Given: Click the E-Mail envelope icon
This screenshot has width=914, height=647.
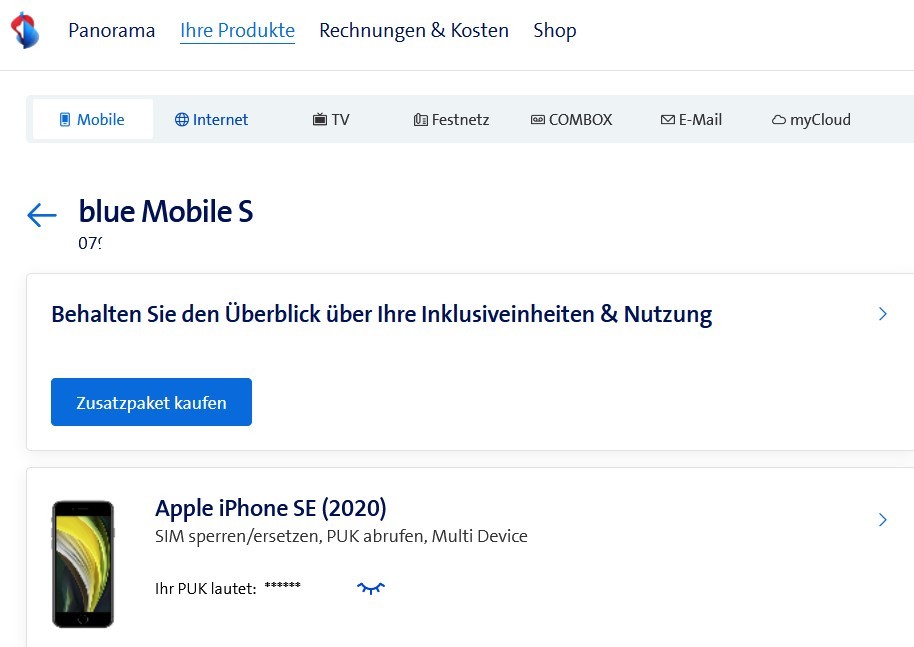Looking at the screenshot, I should coord(667,120).
